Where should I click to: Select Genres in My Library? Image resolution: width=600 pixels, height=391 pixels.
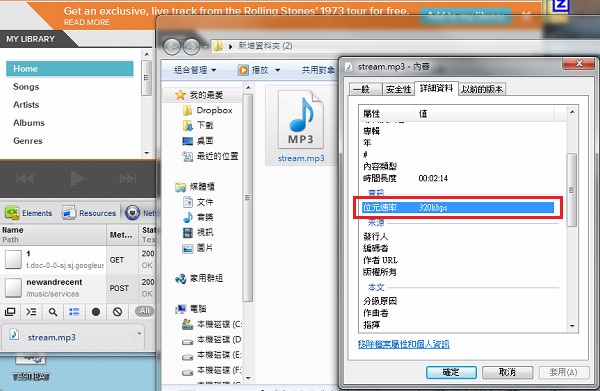pos(28,140)
